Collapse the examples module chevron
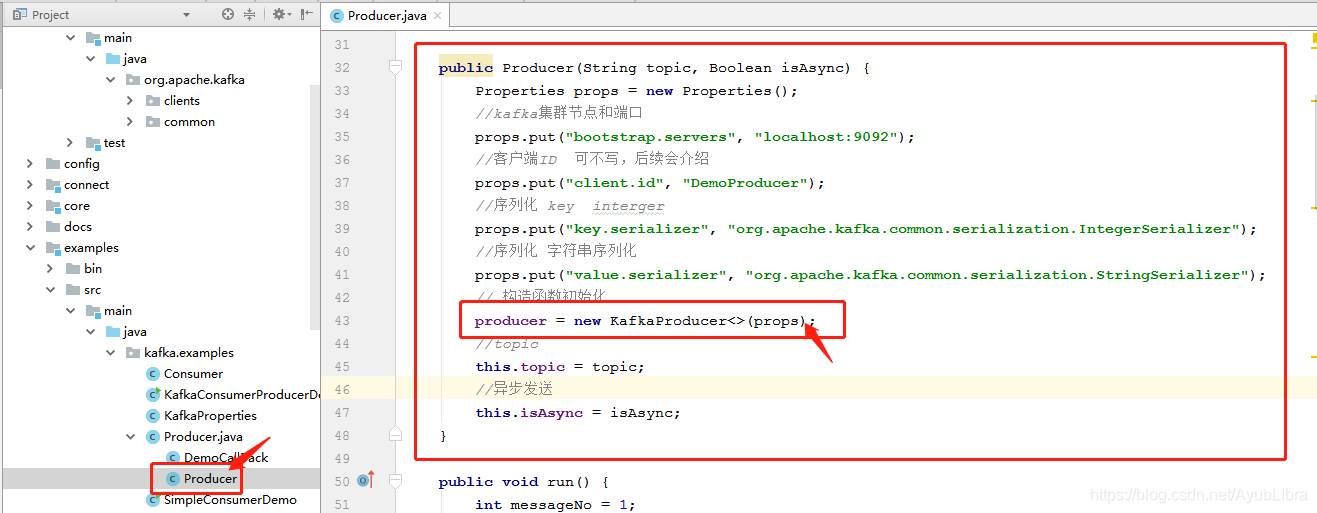Image resolution: width=1317 pixels, height=513 pixels. pyautogui.click(x=30, y=248)
